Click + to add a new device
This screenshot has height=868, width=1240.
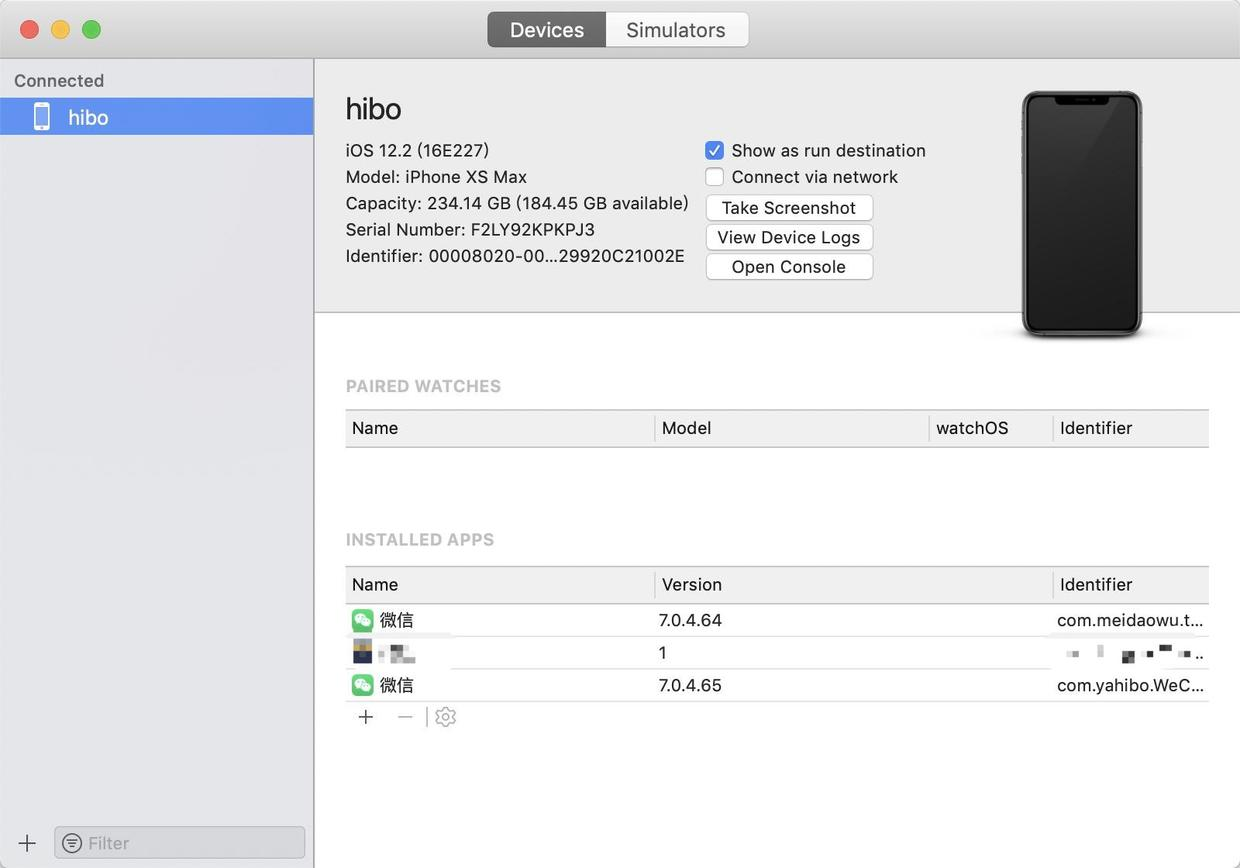tap(27, 843)
